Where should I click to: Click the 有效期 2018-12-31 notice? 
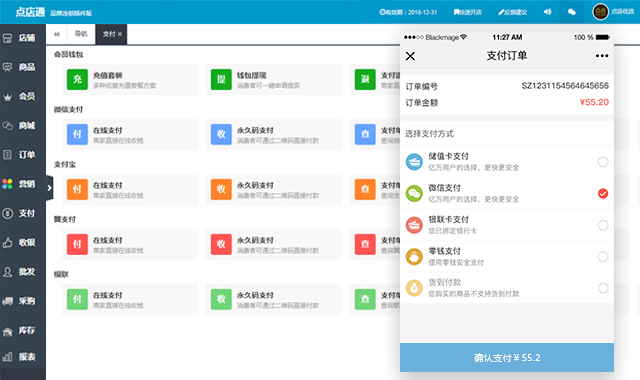point(408,12)
